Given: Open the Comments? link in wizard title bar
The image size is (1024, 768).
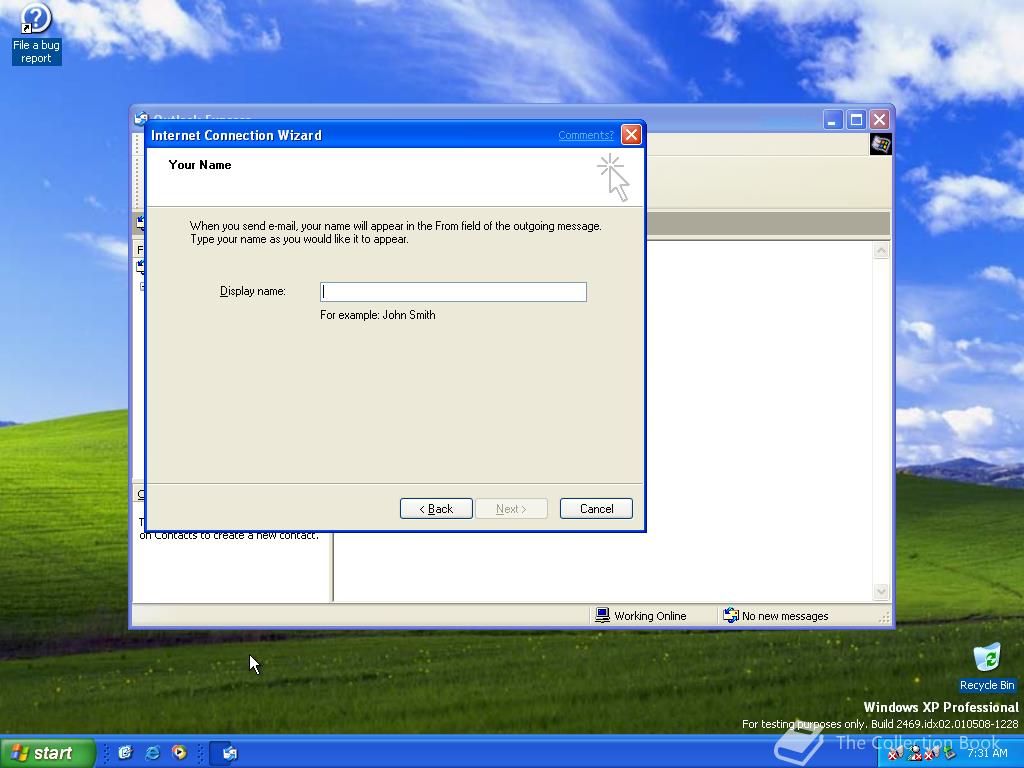Looking at the screenshot, I should click(586, 135).
